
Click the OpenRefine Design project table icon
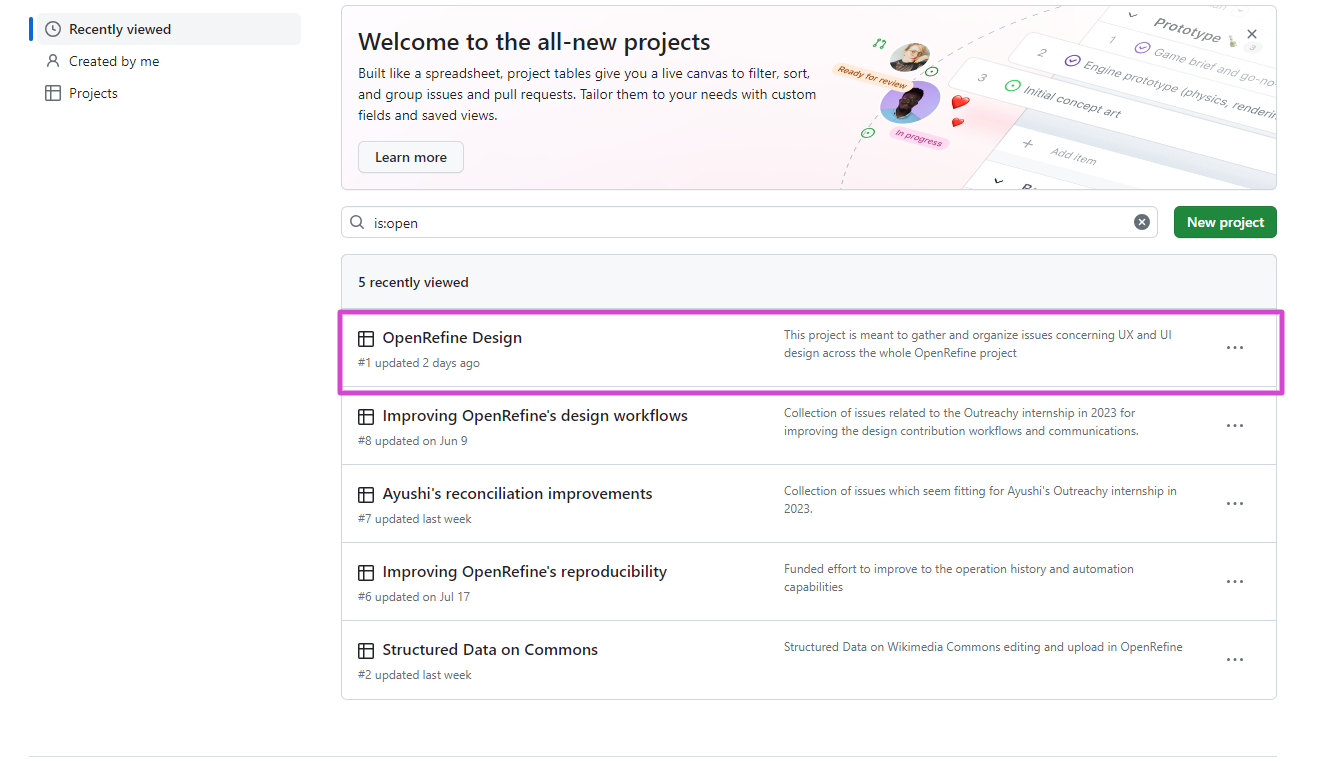point(366,338)
